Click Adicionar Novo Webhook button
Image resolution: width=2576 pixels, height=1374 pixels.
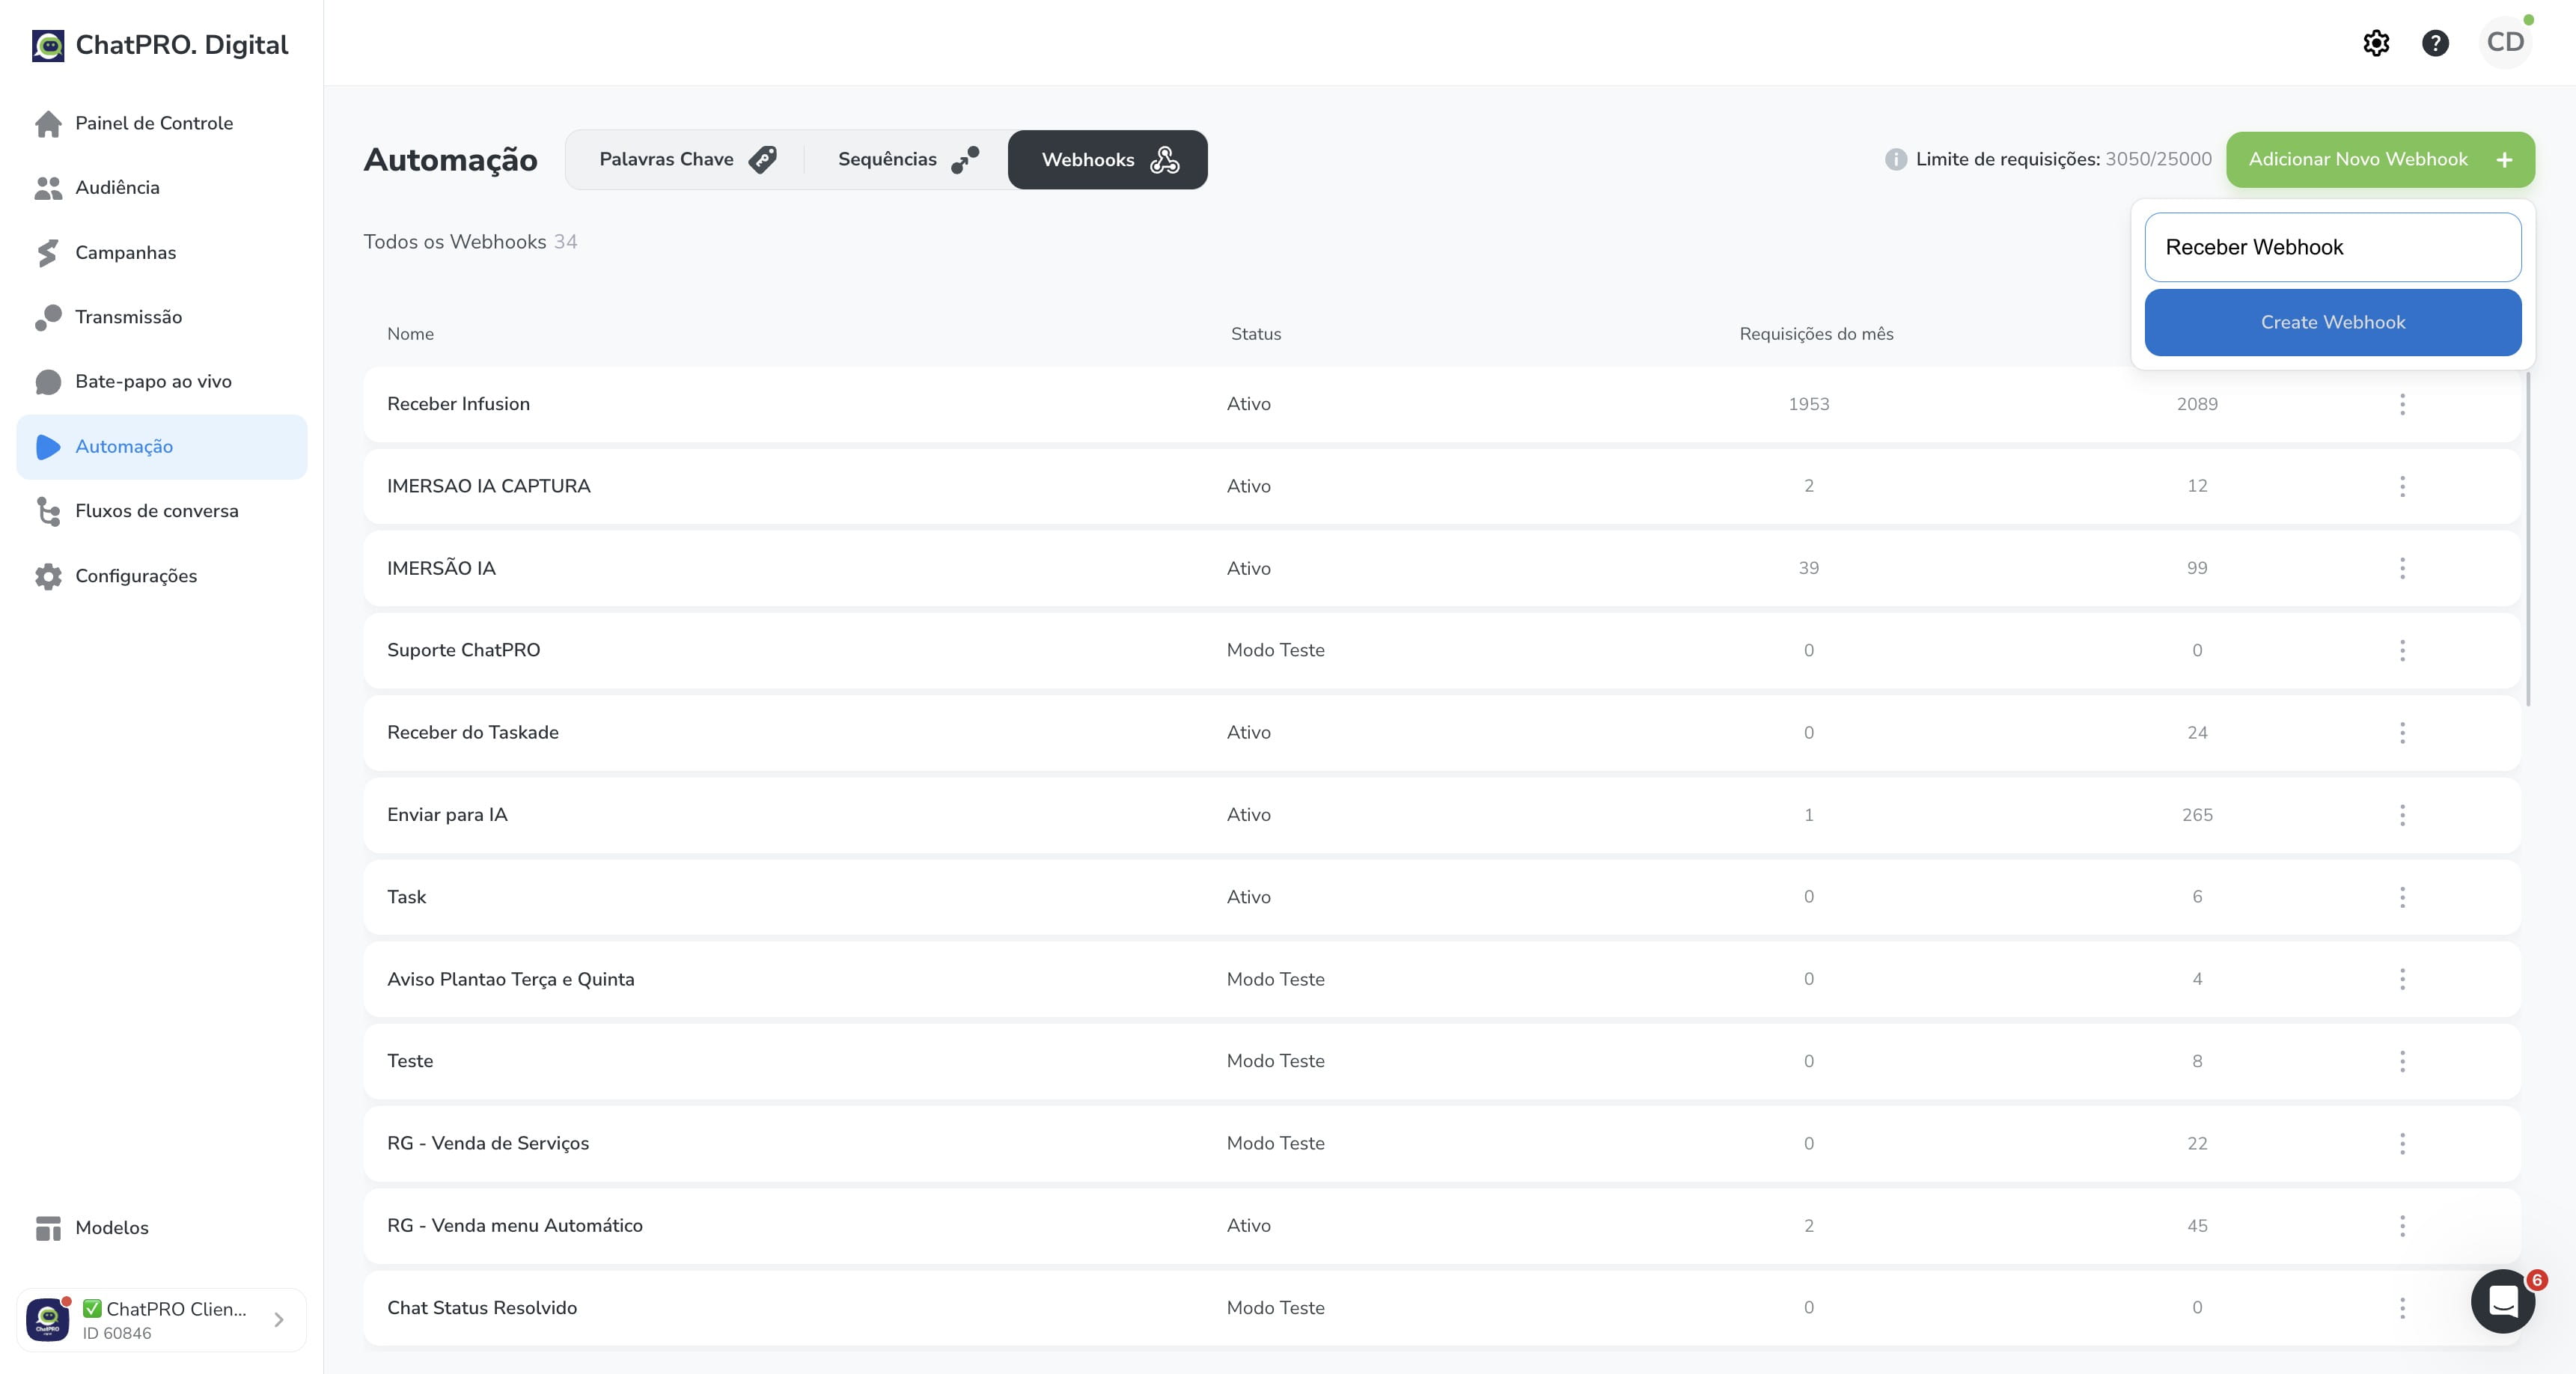coord(2380,160)
